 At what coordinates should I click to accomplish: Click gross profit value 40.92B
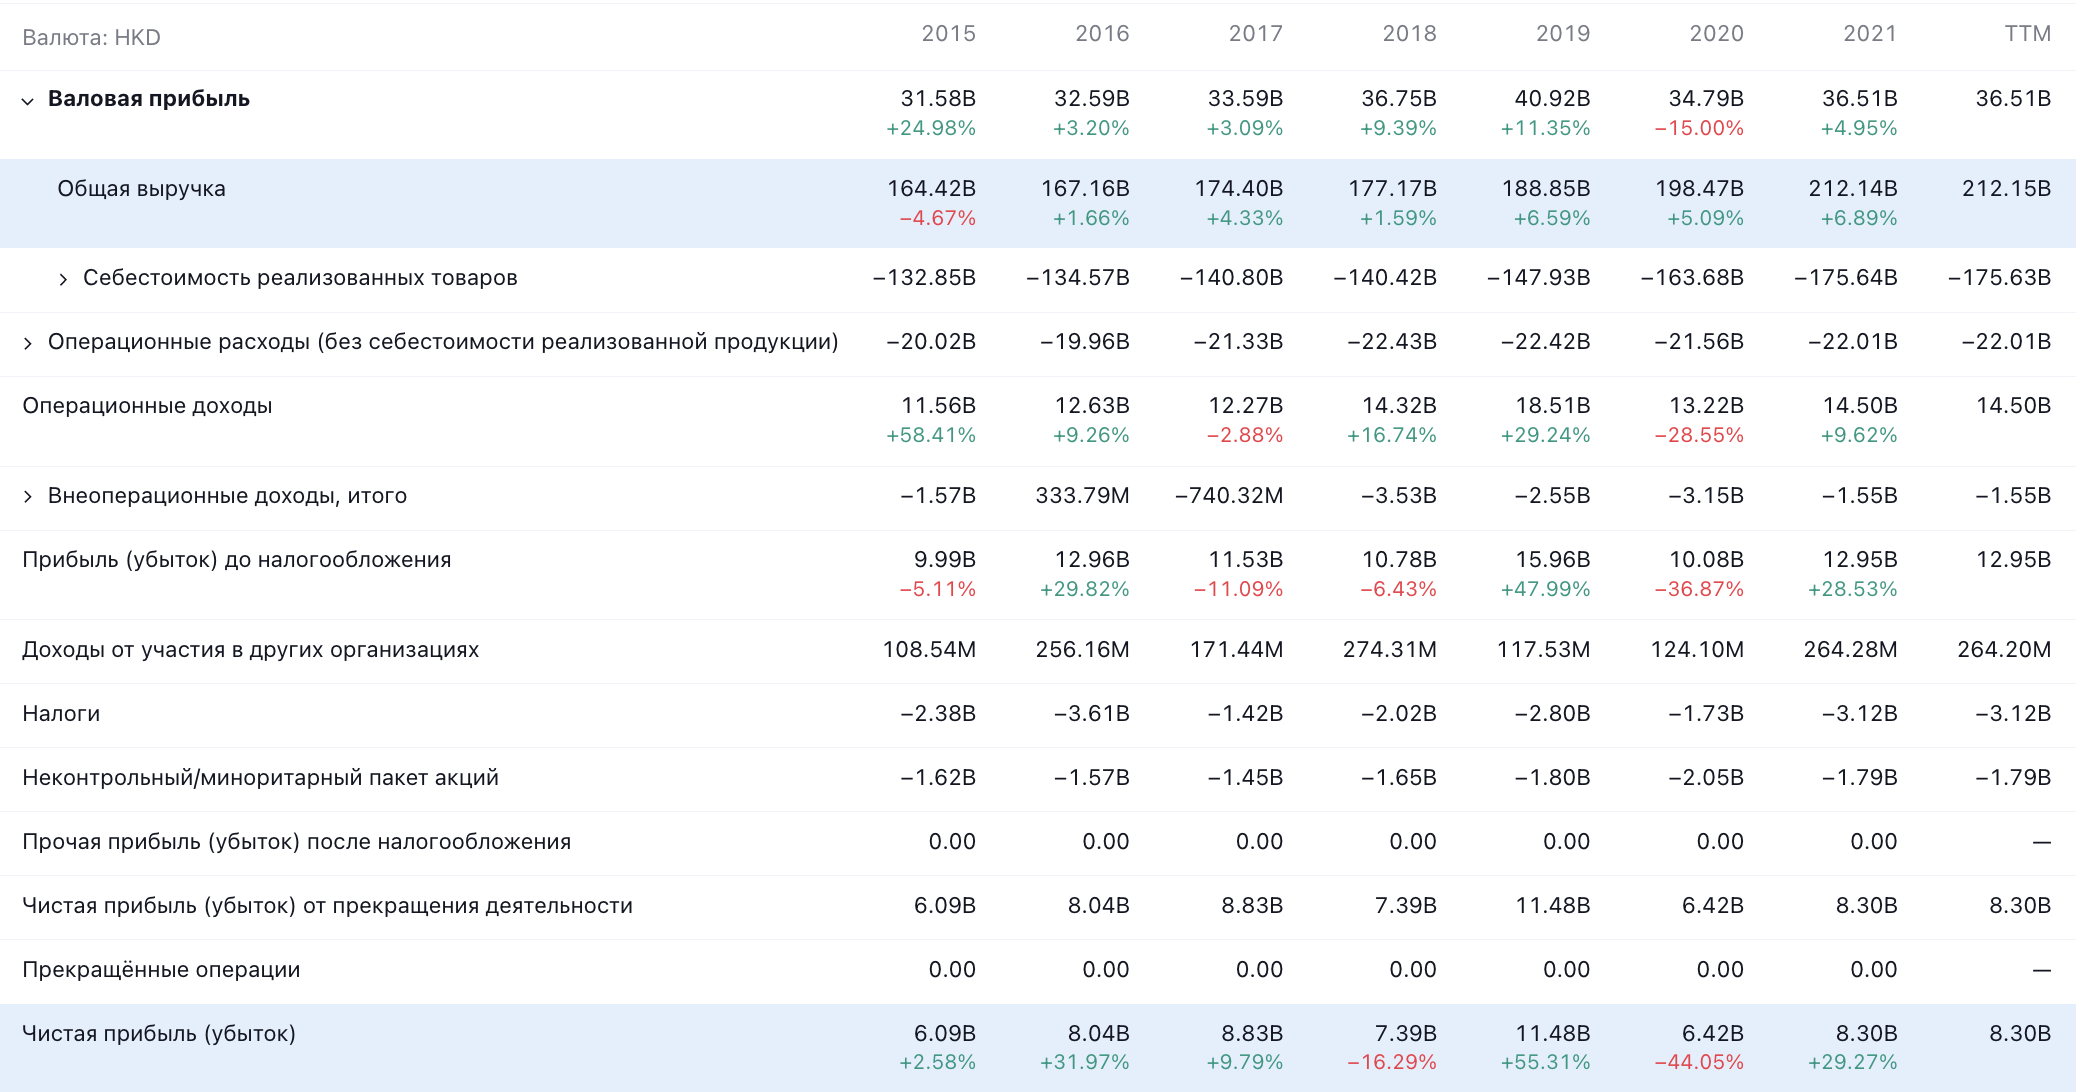pyautogui.click(x=1552, y=99)
